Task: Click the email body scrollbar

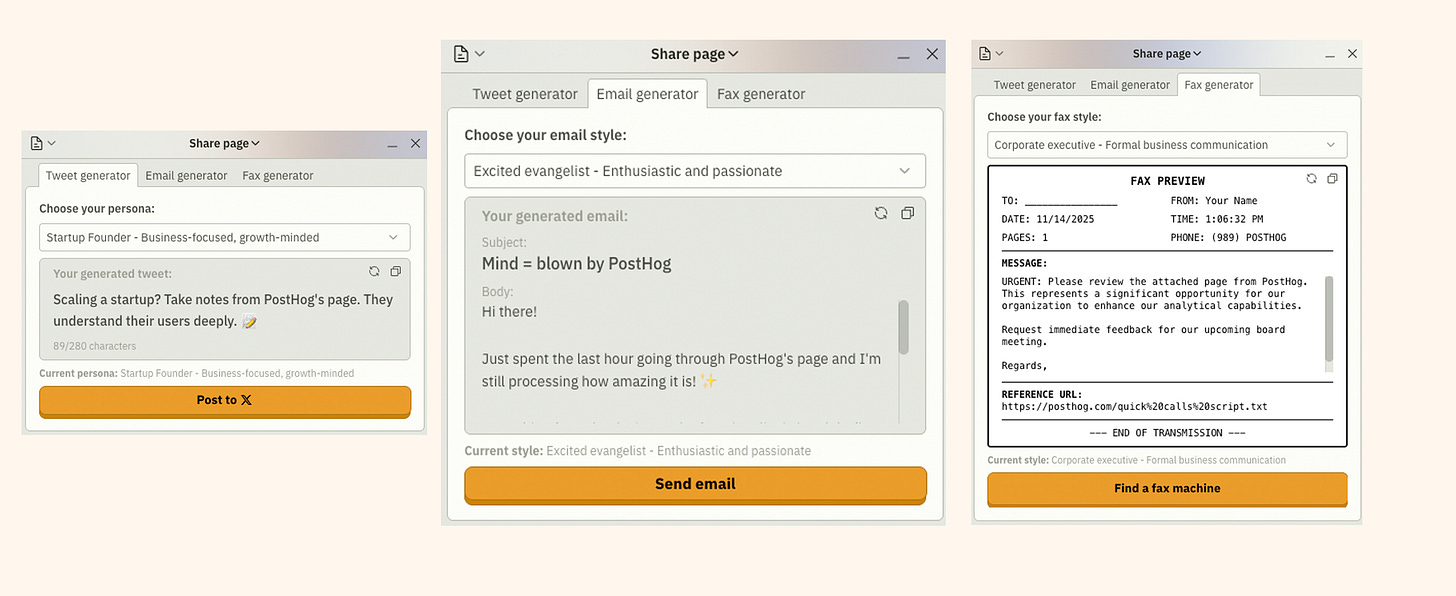Action: 904,327
